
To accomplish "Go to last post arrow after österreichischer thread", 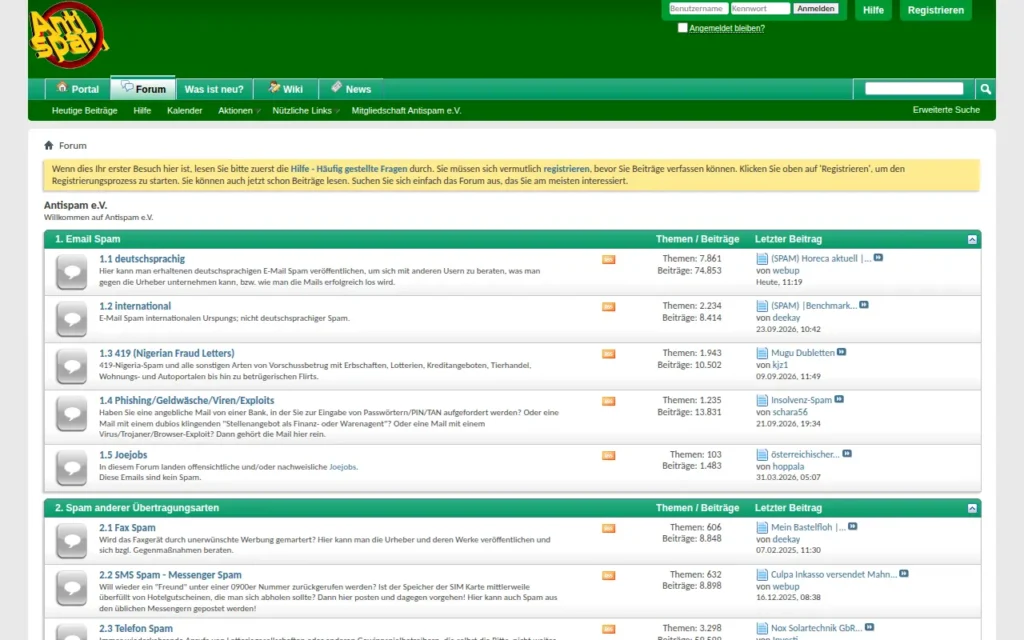I will [847, 454].
